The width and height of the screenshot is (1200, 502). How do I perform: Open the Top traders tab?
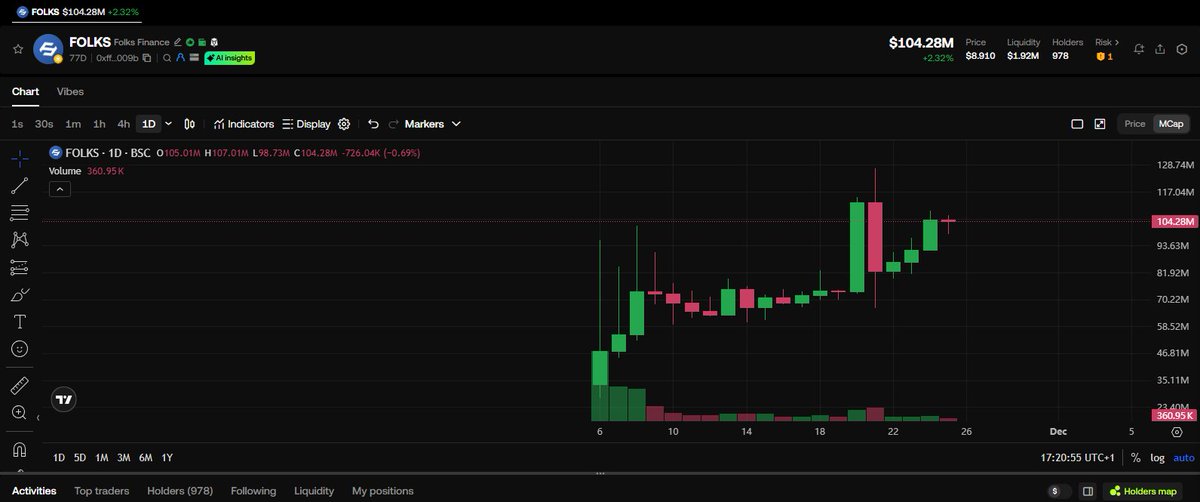pyautogui.click(x=102, y=491)
